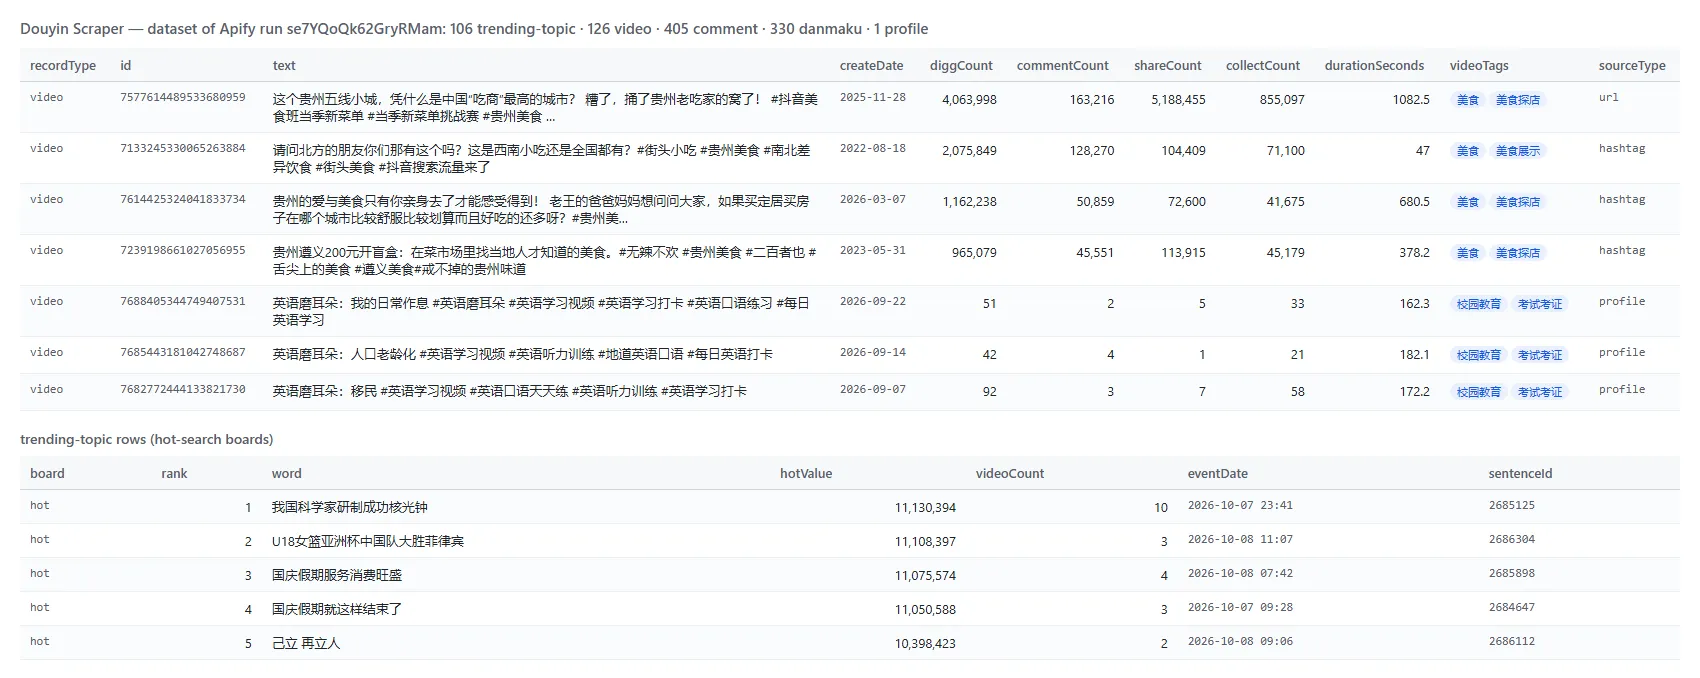1700x678 pixels.
Task: Click 考试考证 tag in the 172.2 duration row
Action: pos(1539,392)
